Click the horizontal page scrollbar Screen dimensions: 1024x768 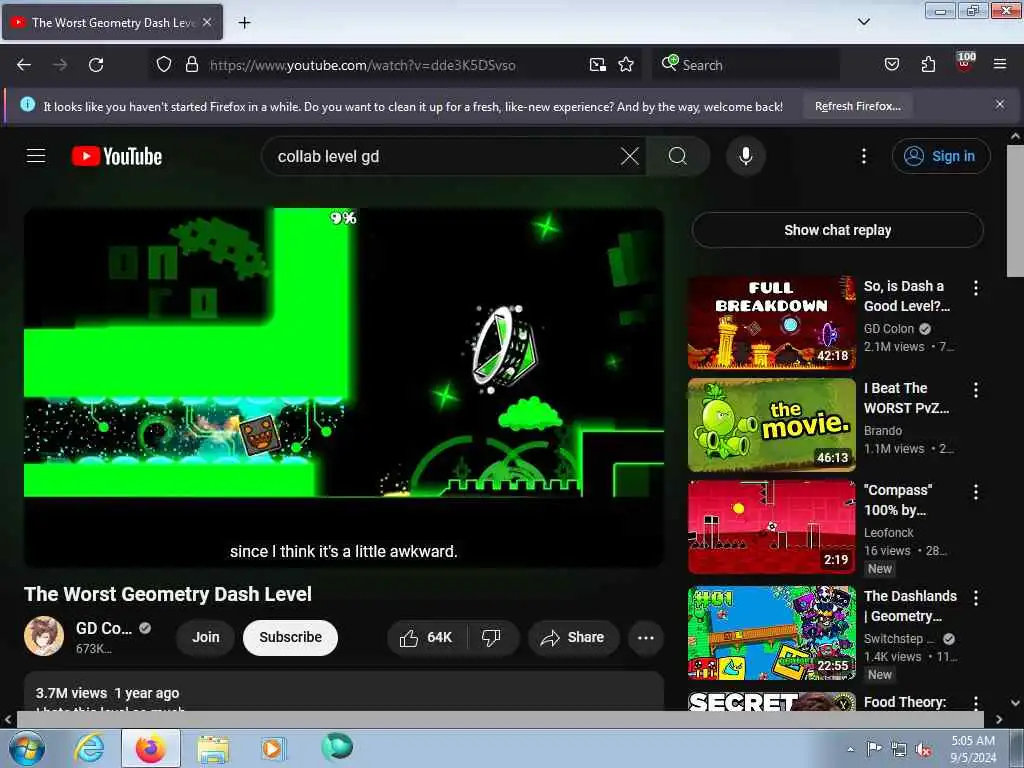pos(500,719)
